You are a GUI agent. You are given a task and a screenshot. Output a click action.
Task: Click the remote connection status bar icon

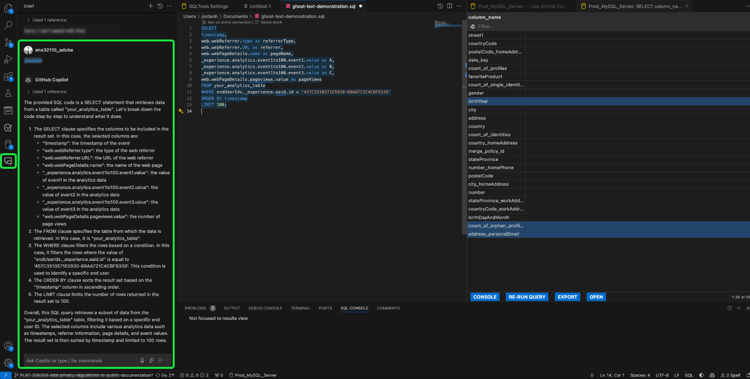tap(5, 375)
